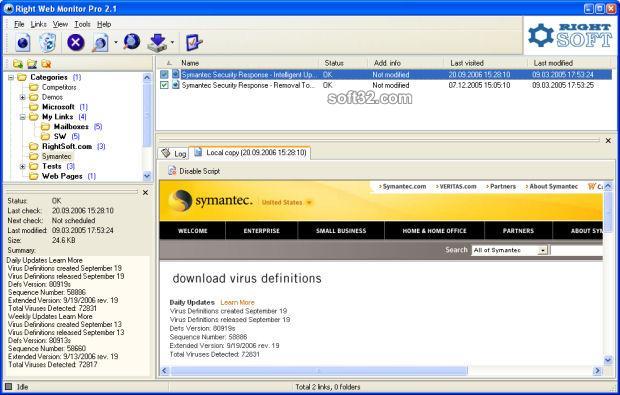
Task: Close the preview pane with its X
Action: (x=608, y=140)
